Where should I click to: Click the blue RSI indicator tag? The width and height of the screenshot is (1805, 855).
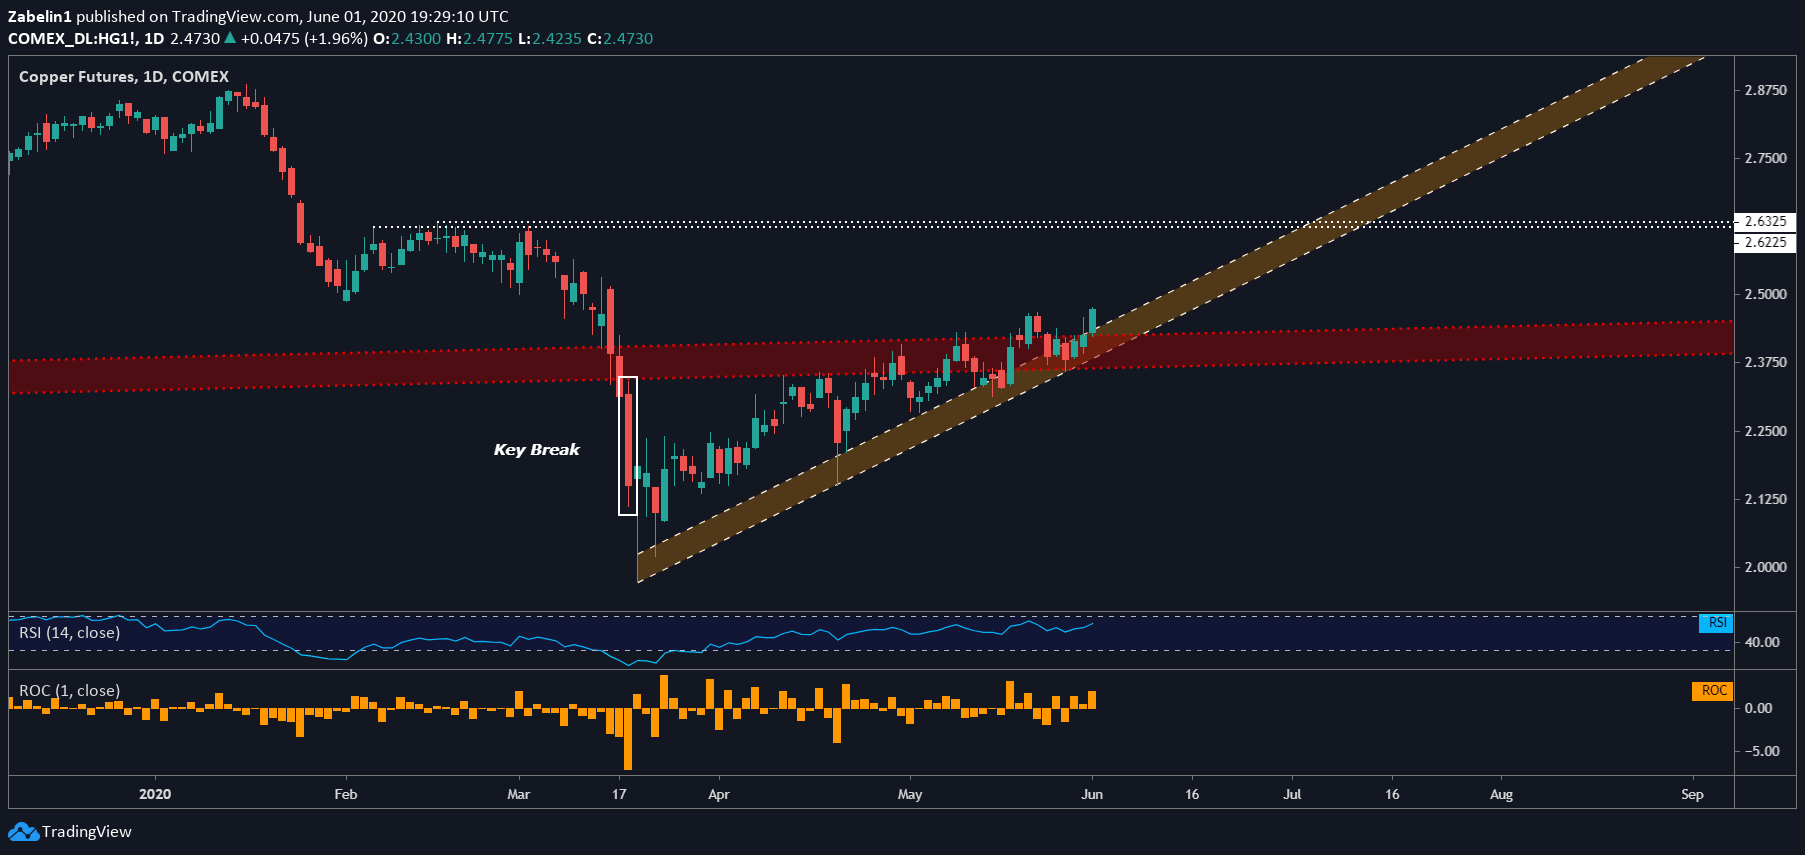click(x=1716, y=623)
